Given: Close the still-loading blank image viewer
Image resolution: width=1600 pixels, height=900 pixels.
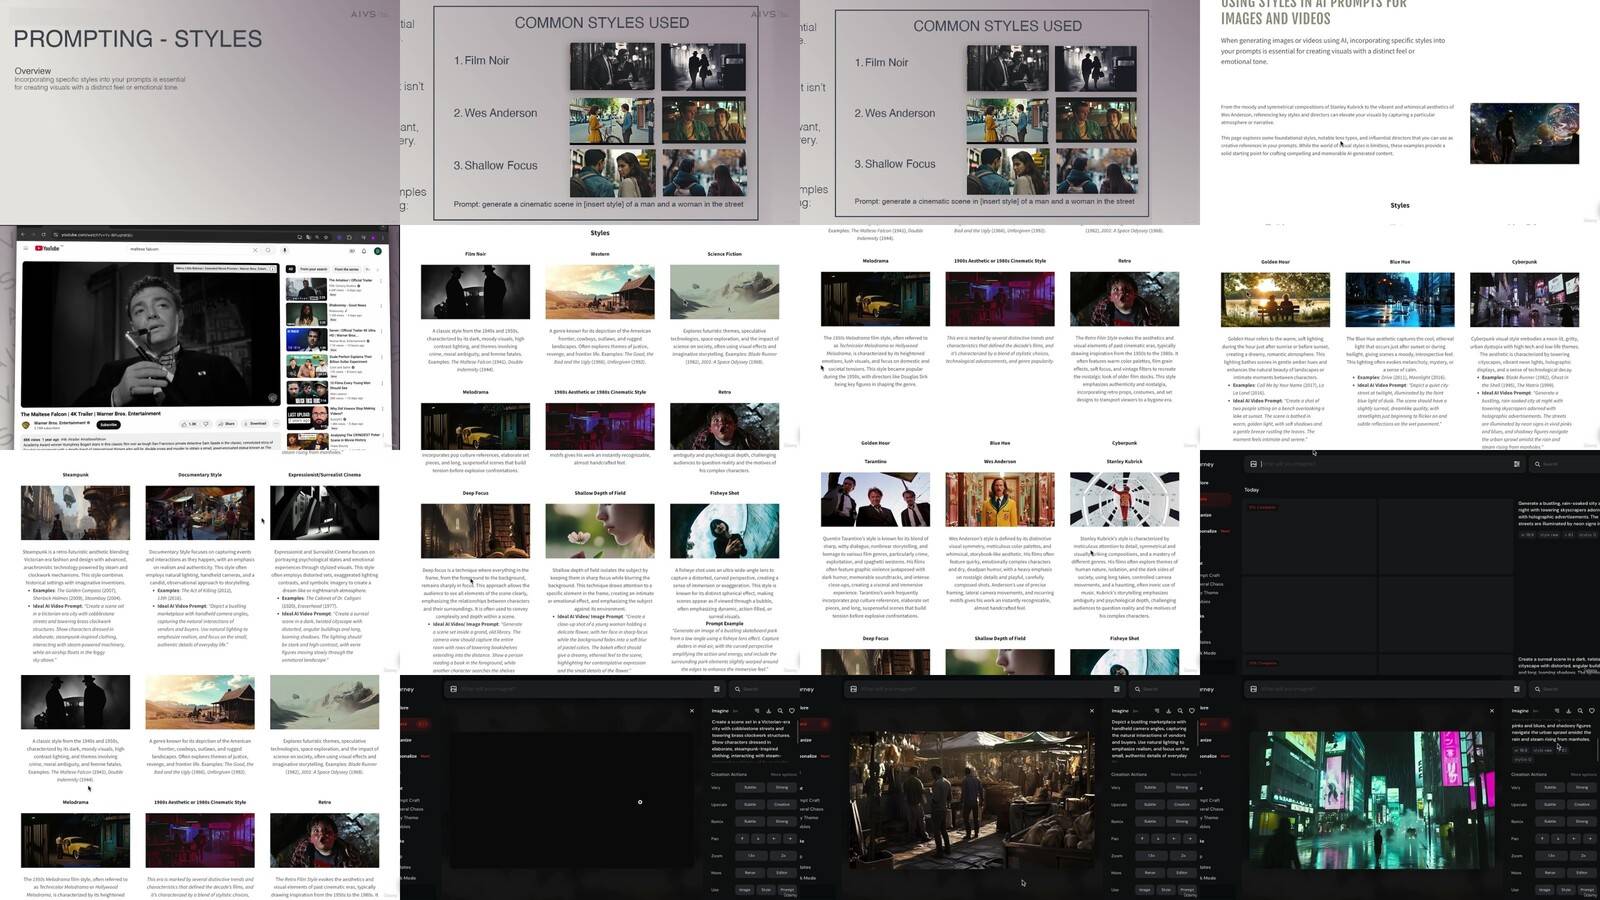Looking at the screenshot, I should point(692,711).
